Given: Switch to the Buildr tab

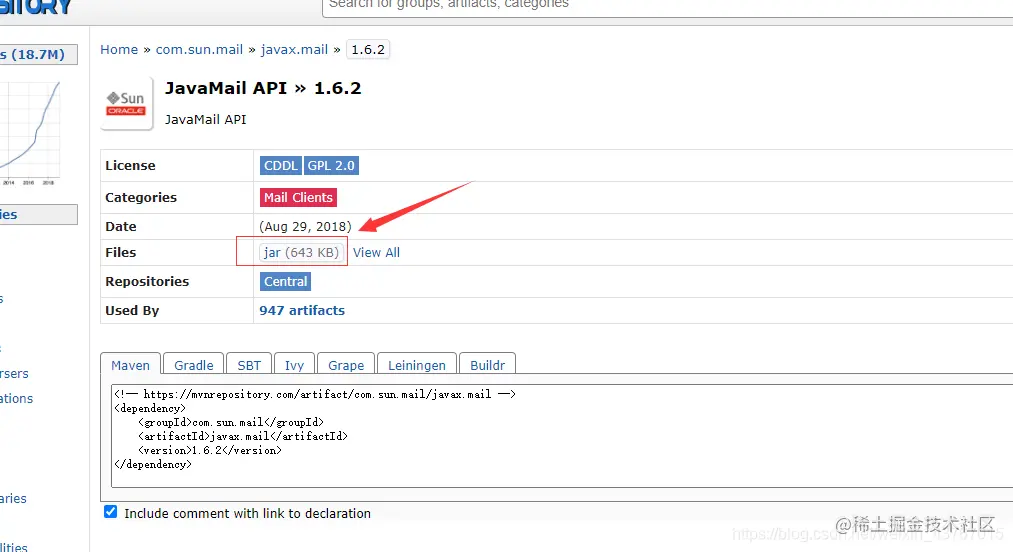Looking at the screenshot, I should (487, 364).
